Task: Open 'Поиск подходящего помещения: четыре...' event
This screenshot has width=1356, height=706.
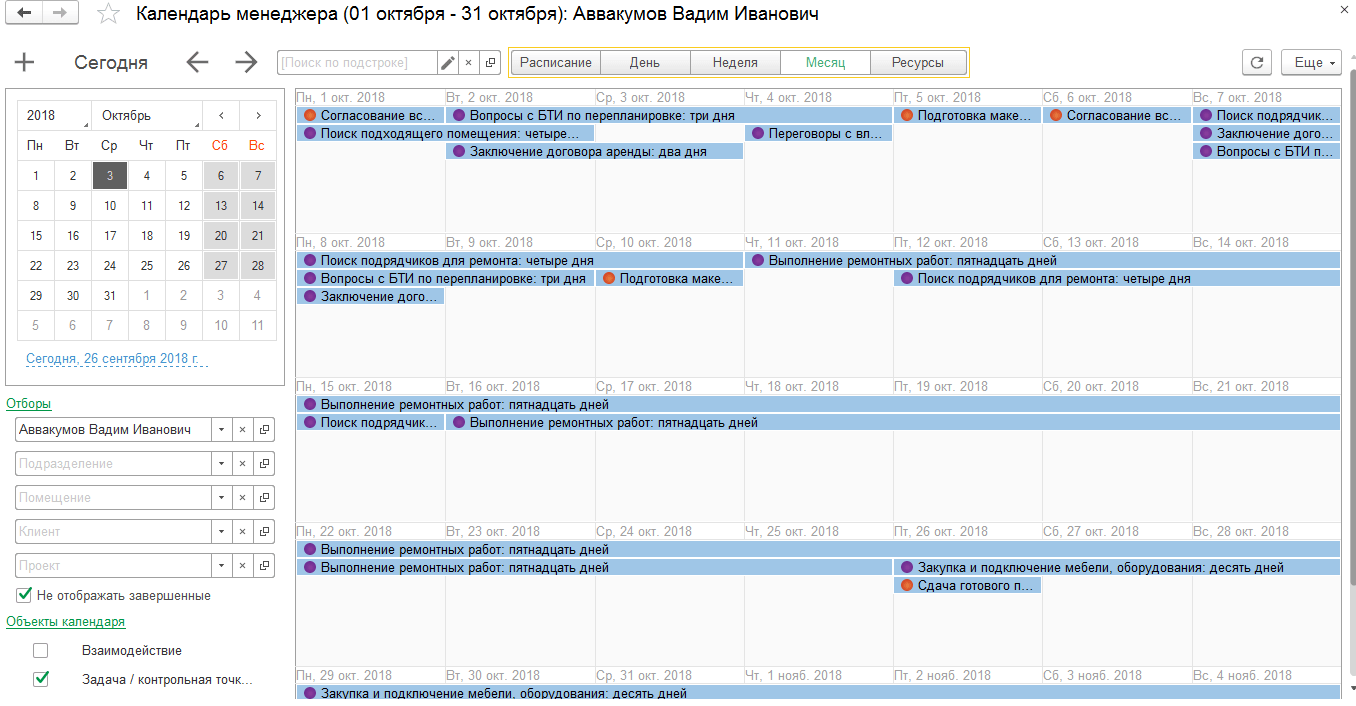Action: [x=445, y=133]
